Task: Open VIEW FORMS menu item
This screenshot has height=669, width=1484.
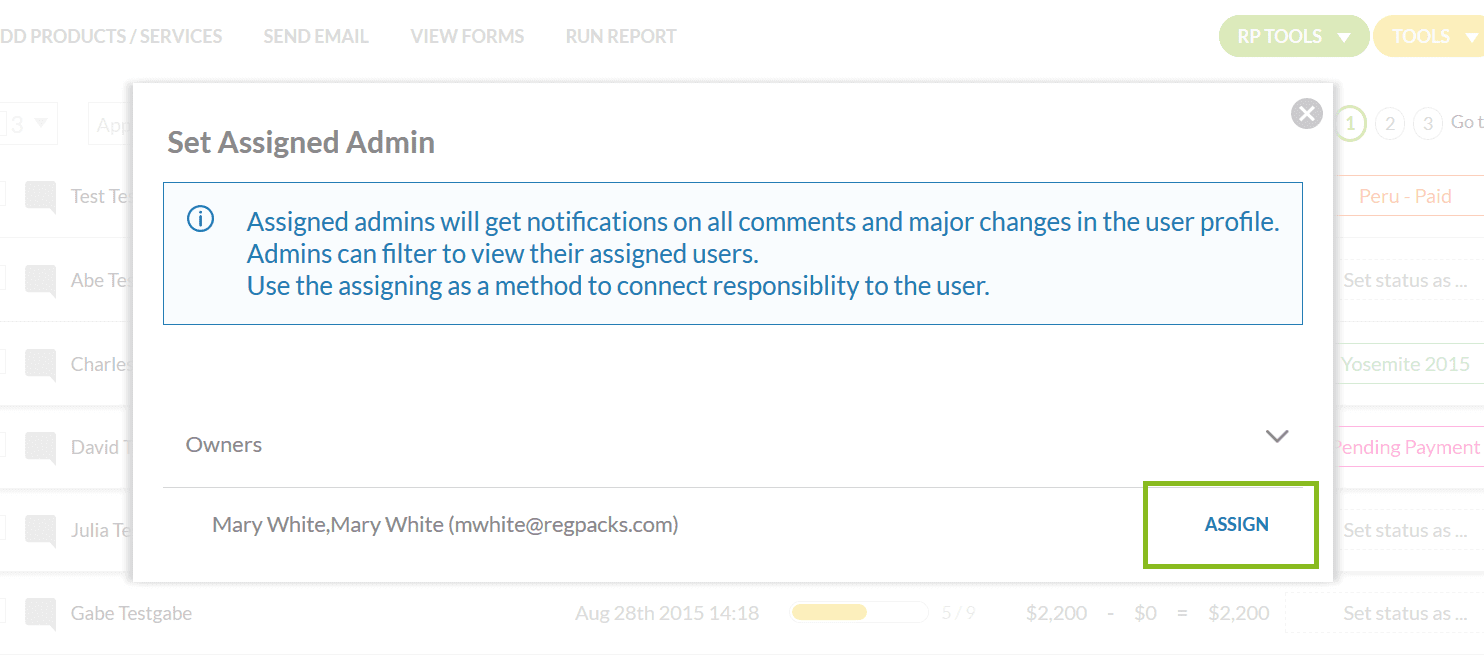Action: tap(467, 37)
